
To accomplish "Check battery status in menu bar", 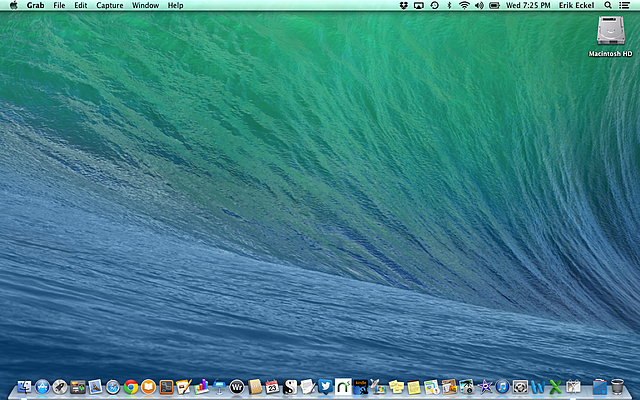I will 494,5.
